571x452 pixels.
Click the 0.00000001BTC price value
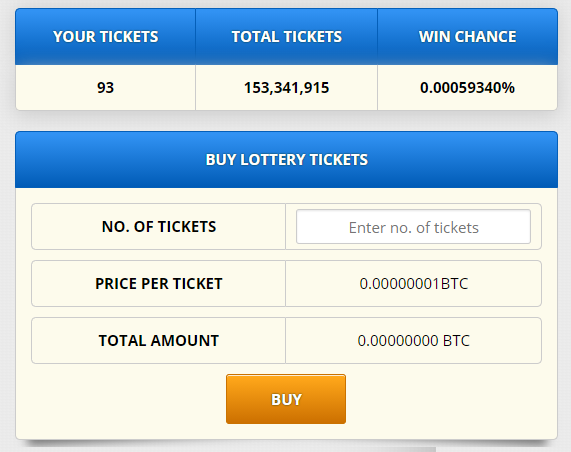click(414, 283)
